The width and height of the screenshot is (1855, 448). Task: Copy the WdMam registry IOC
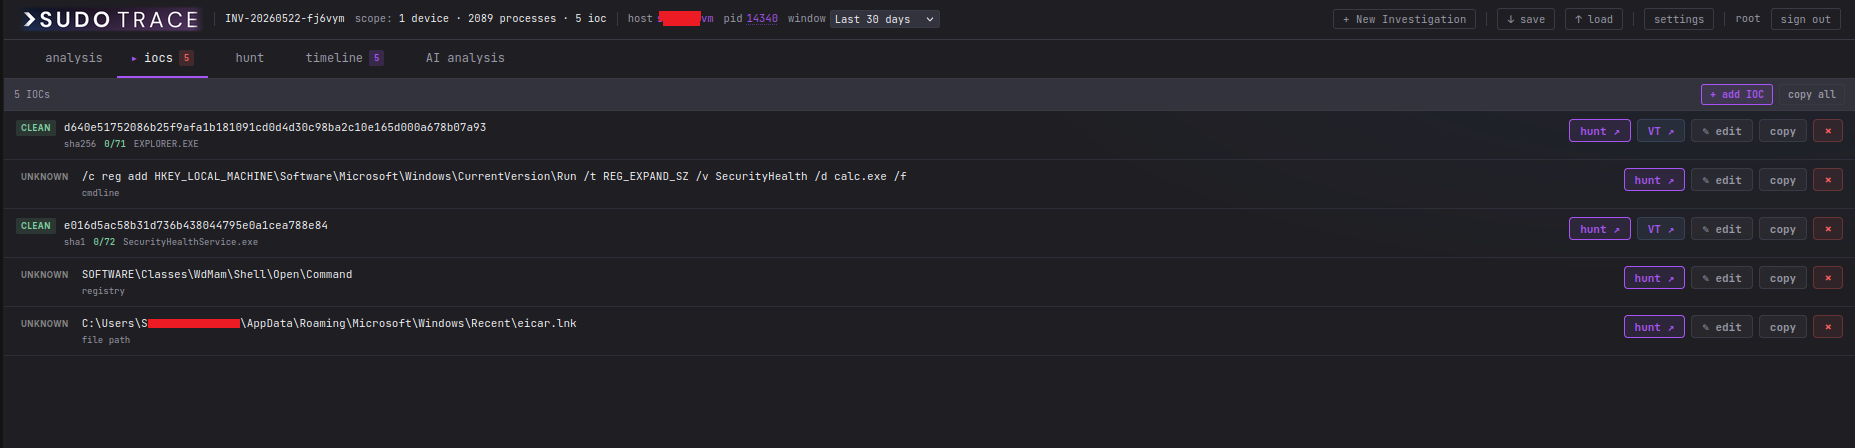pyautogui.click(x=1783, y=278)
